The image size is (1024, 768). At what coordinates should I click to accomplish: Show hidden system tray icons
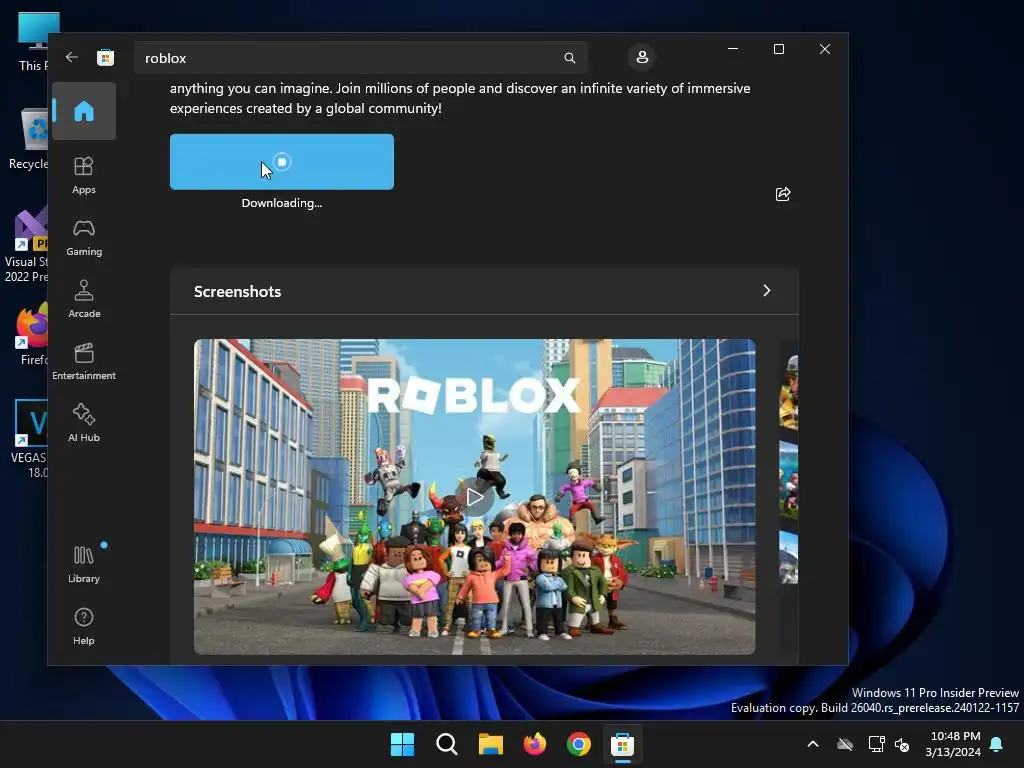[813, 744]
